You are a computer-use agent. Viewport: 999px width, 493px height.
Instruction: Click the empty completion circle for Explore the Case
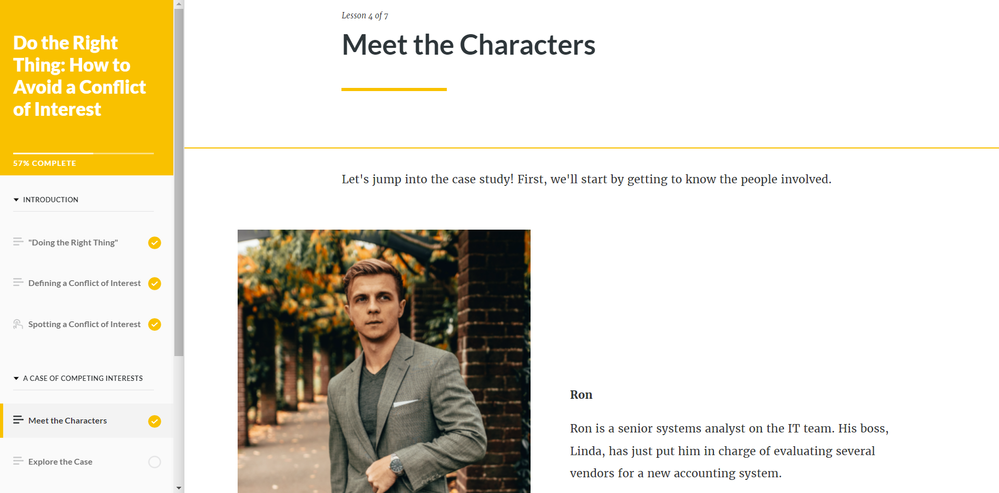[x=154, y=462]
